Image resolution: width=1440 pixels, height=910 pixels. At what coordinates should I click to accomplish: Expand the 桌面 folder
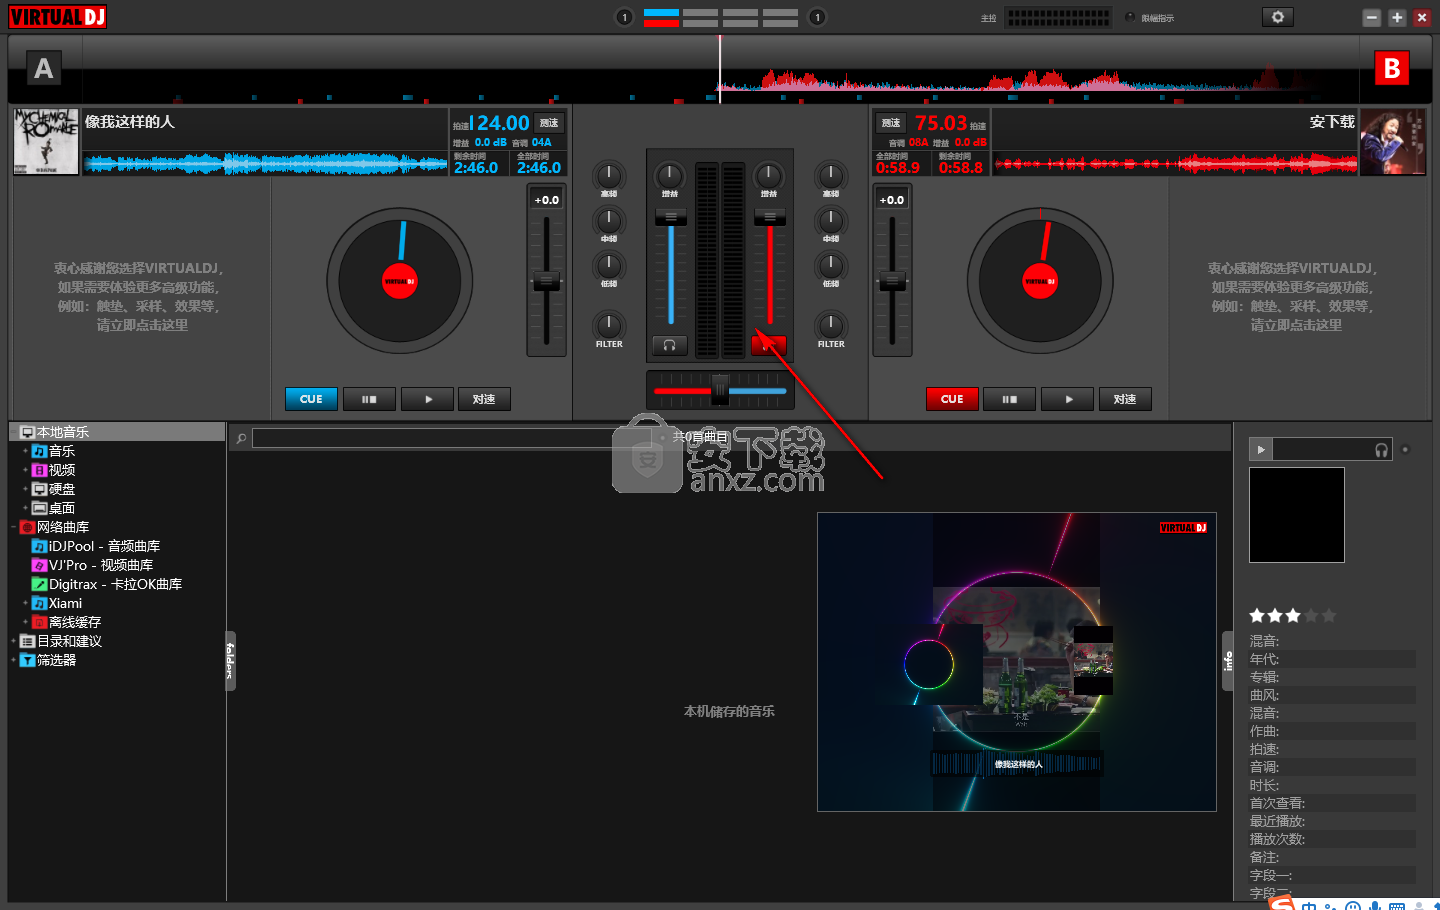tap(25, 508)
